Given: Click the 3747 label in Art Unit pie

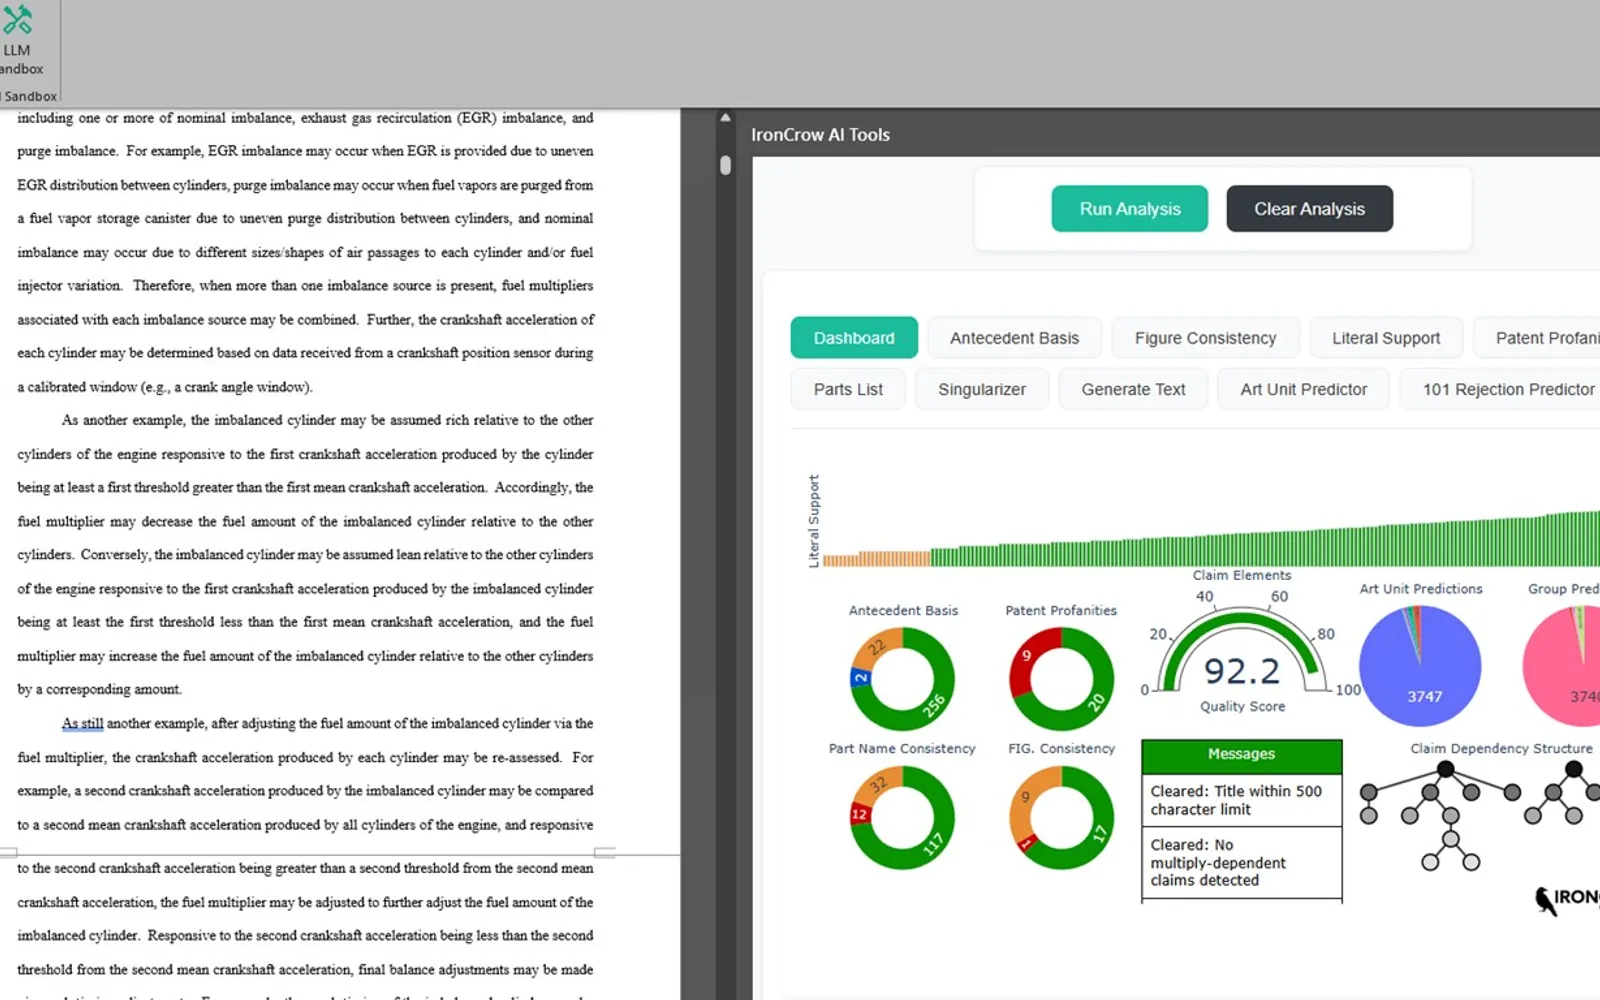Looking at the screenshot, I should point(1425,696).
